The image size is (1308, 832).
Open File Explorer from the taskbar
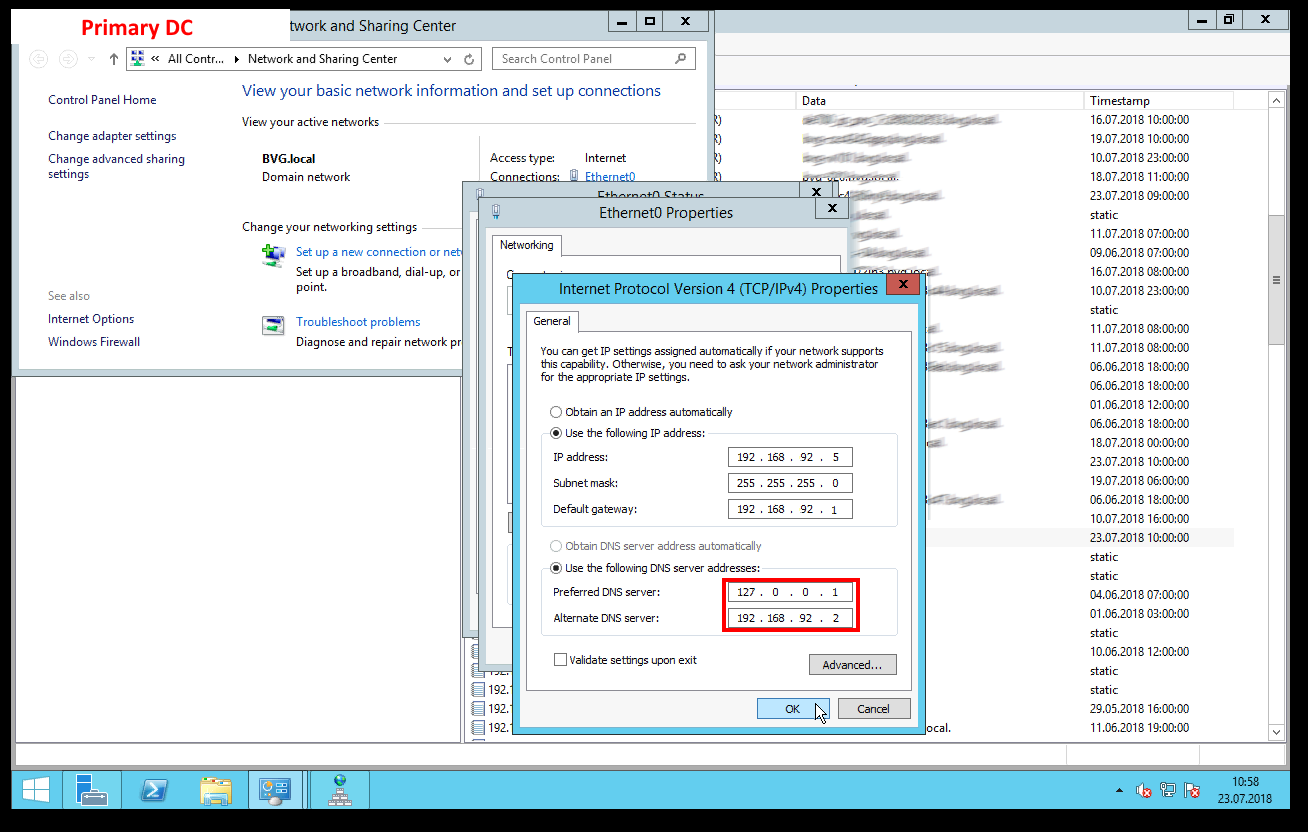pyautogui.click(x=215, y=790)
